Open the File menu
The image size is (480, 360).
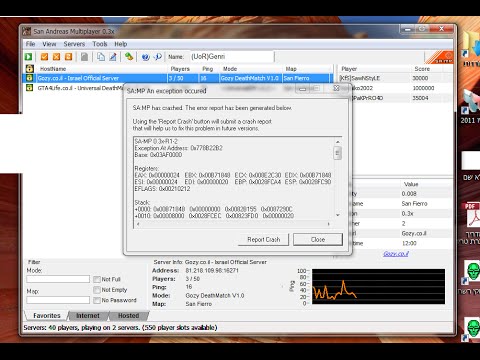tap(30, 44)
